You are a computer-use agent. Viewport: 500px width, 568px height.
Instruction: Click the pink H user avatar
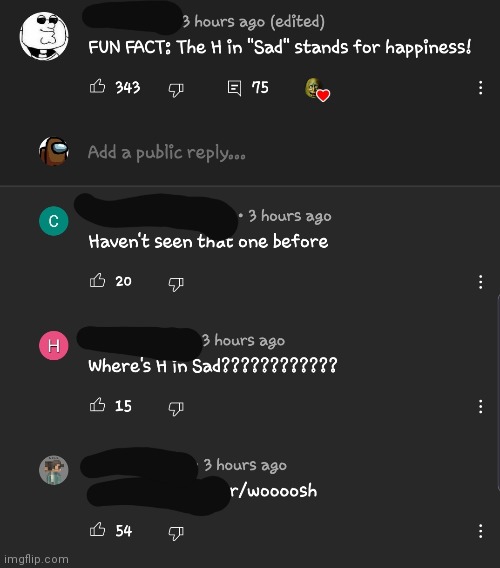click(x=54, y=346)
